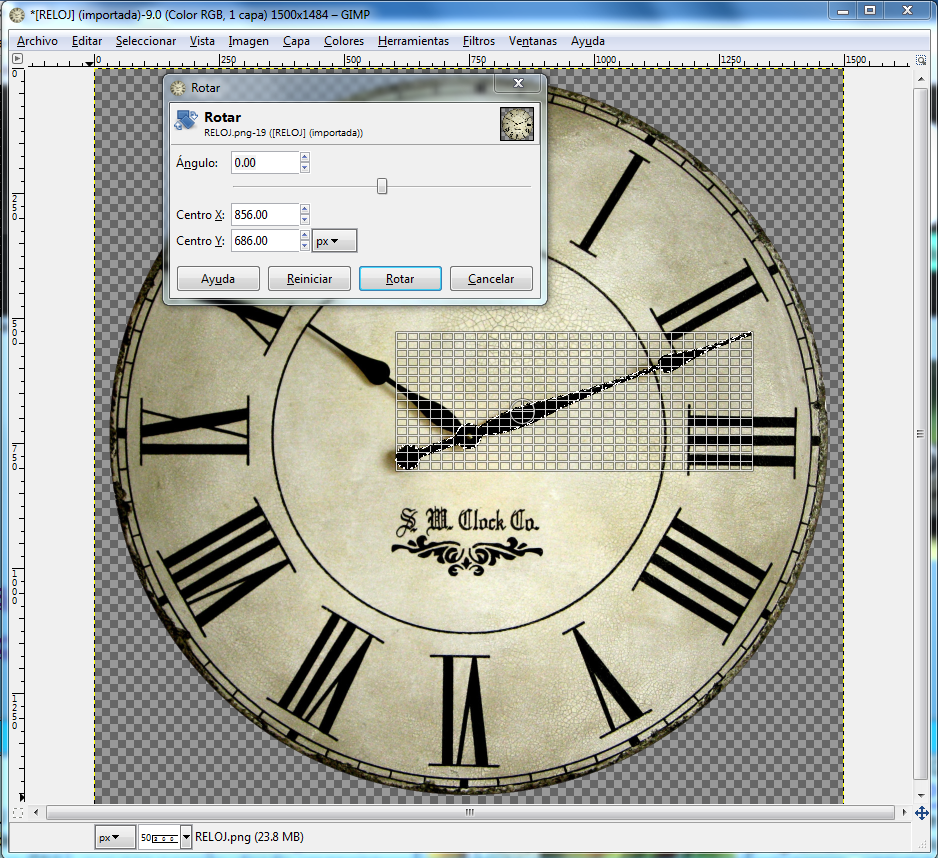Click the Centro X input field
The width and height of the screenshot is (938, 858).
pos(265,215)
